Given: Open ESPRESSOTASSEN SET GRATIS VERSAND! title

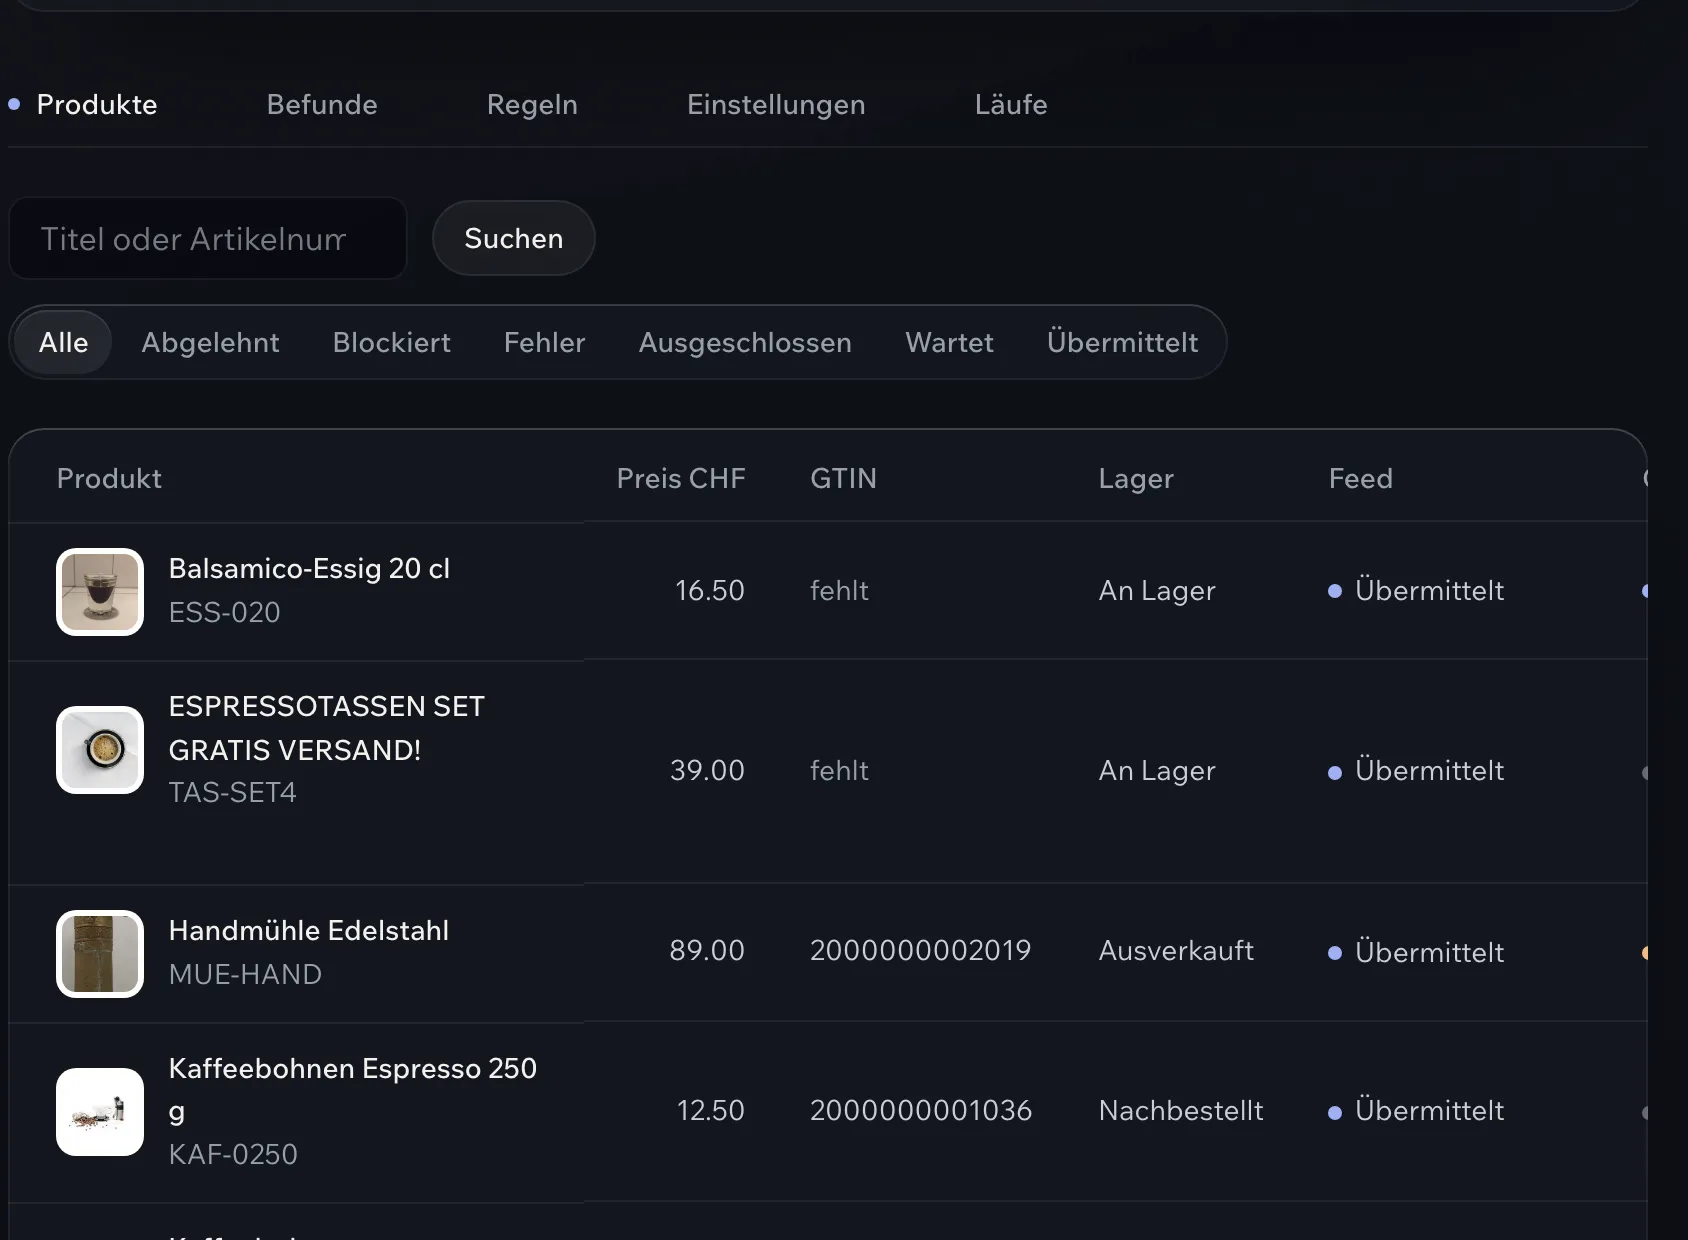Looking at the screenshot, I should (x=326, y=728).
